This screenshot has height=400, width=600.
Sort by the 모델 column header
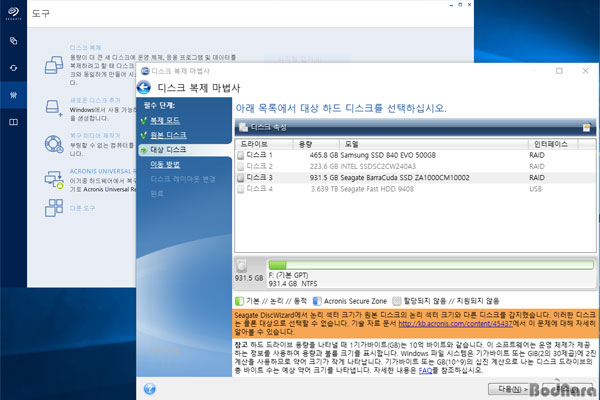click(x=434, y=144)
